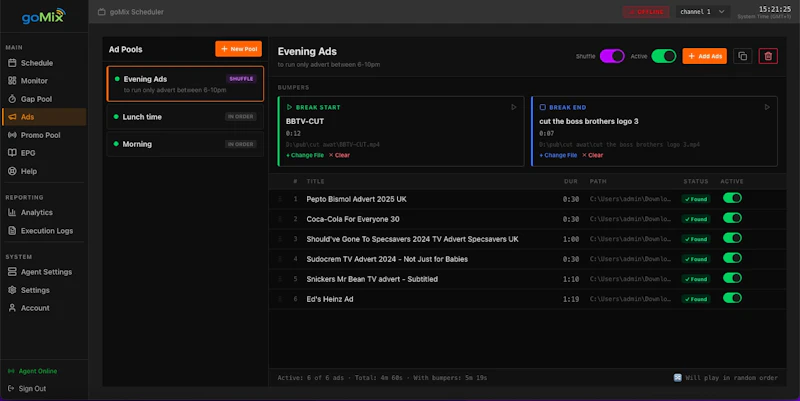Screen dimensions: 800x401
Task: Click Ed's Heinz Ad title
Action: pos(330,299)
